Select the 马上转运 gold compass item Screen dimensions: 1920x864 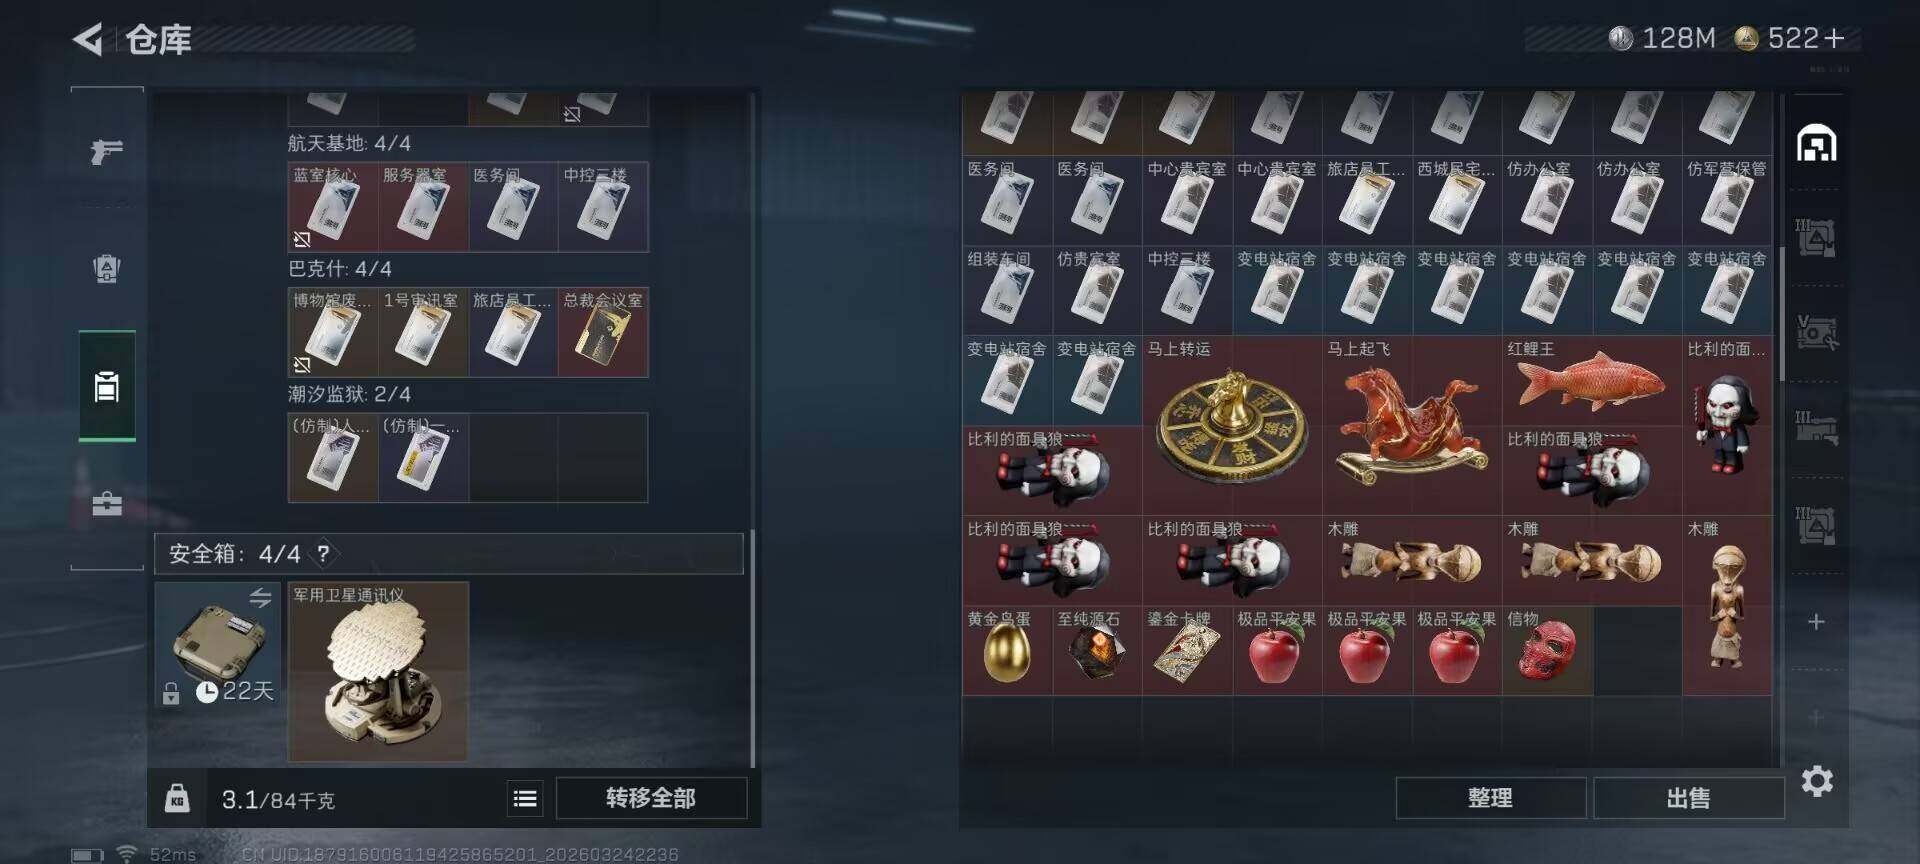pos(1232,425)
